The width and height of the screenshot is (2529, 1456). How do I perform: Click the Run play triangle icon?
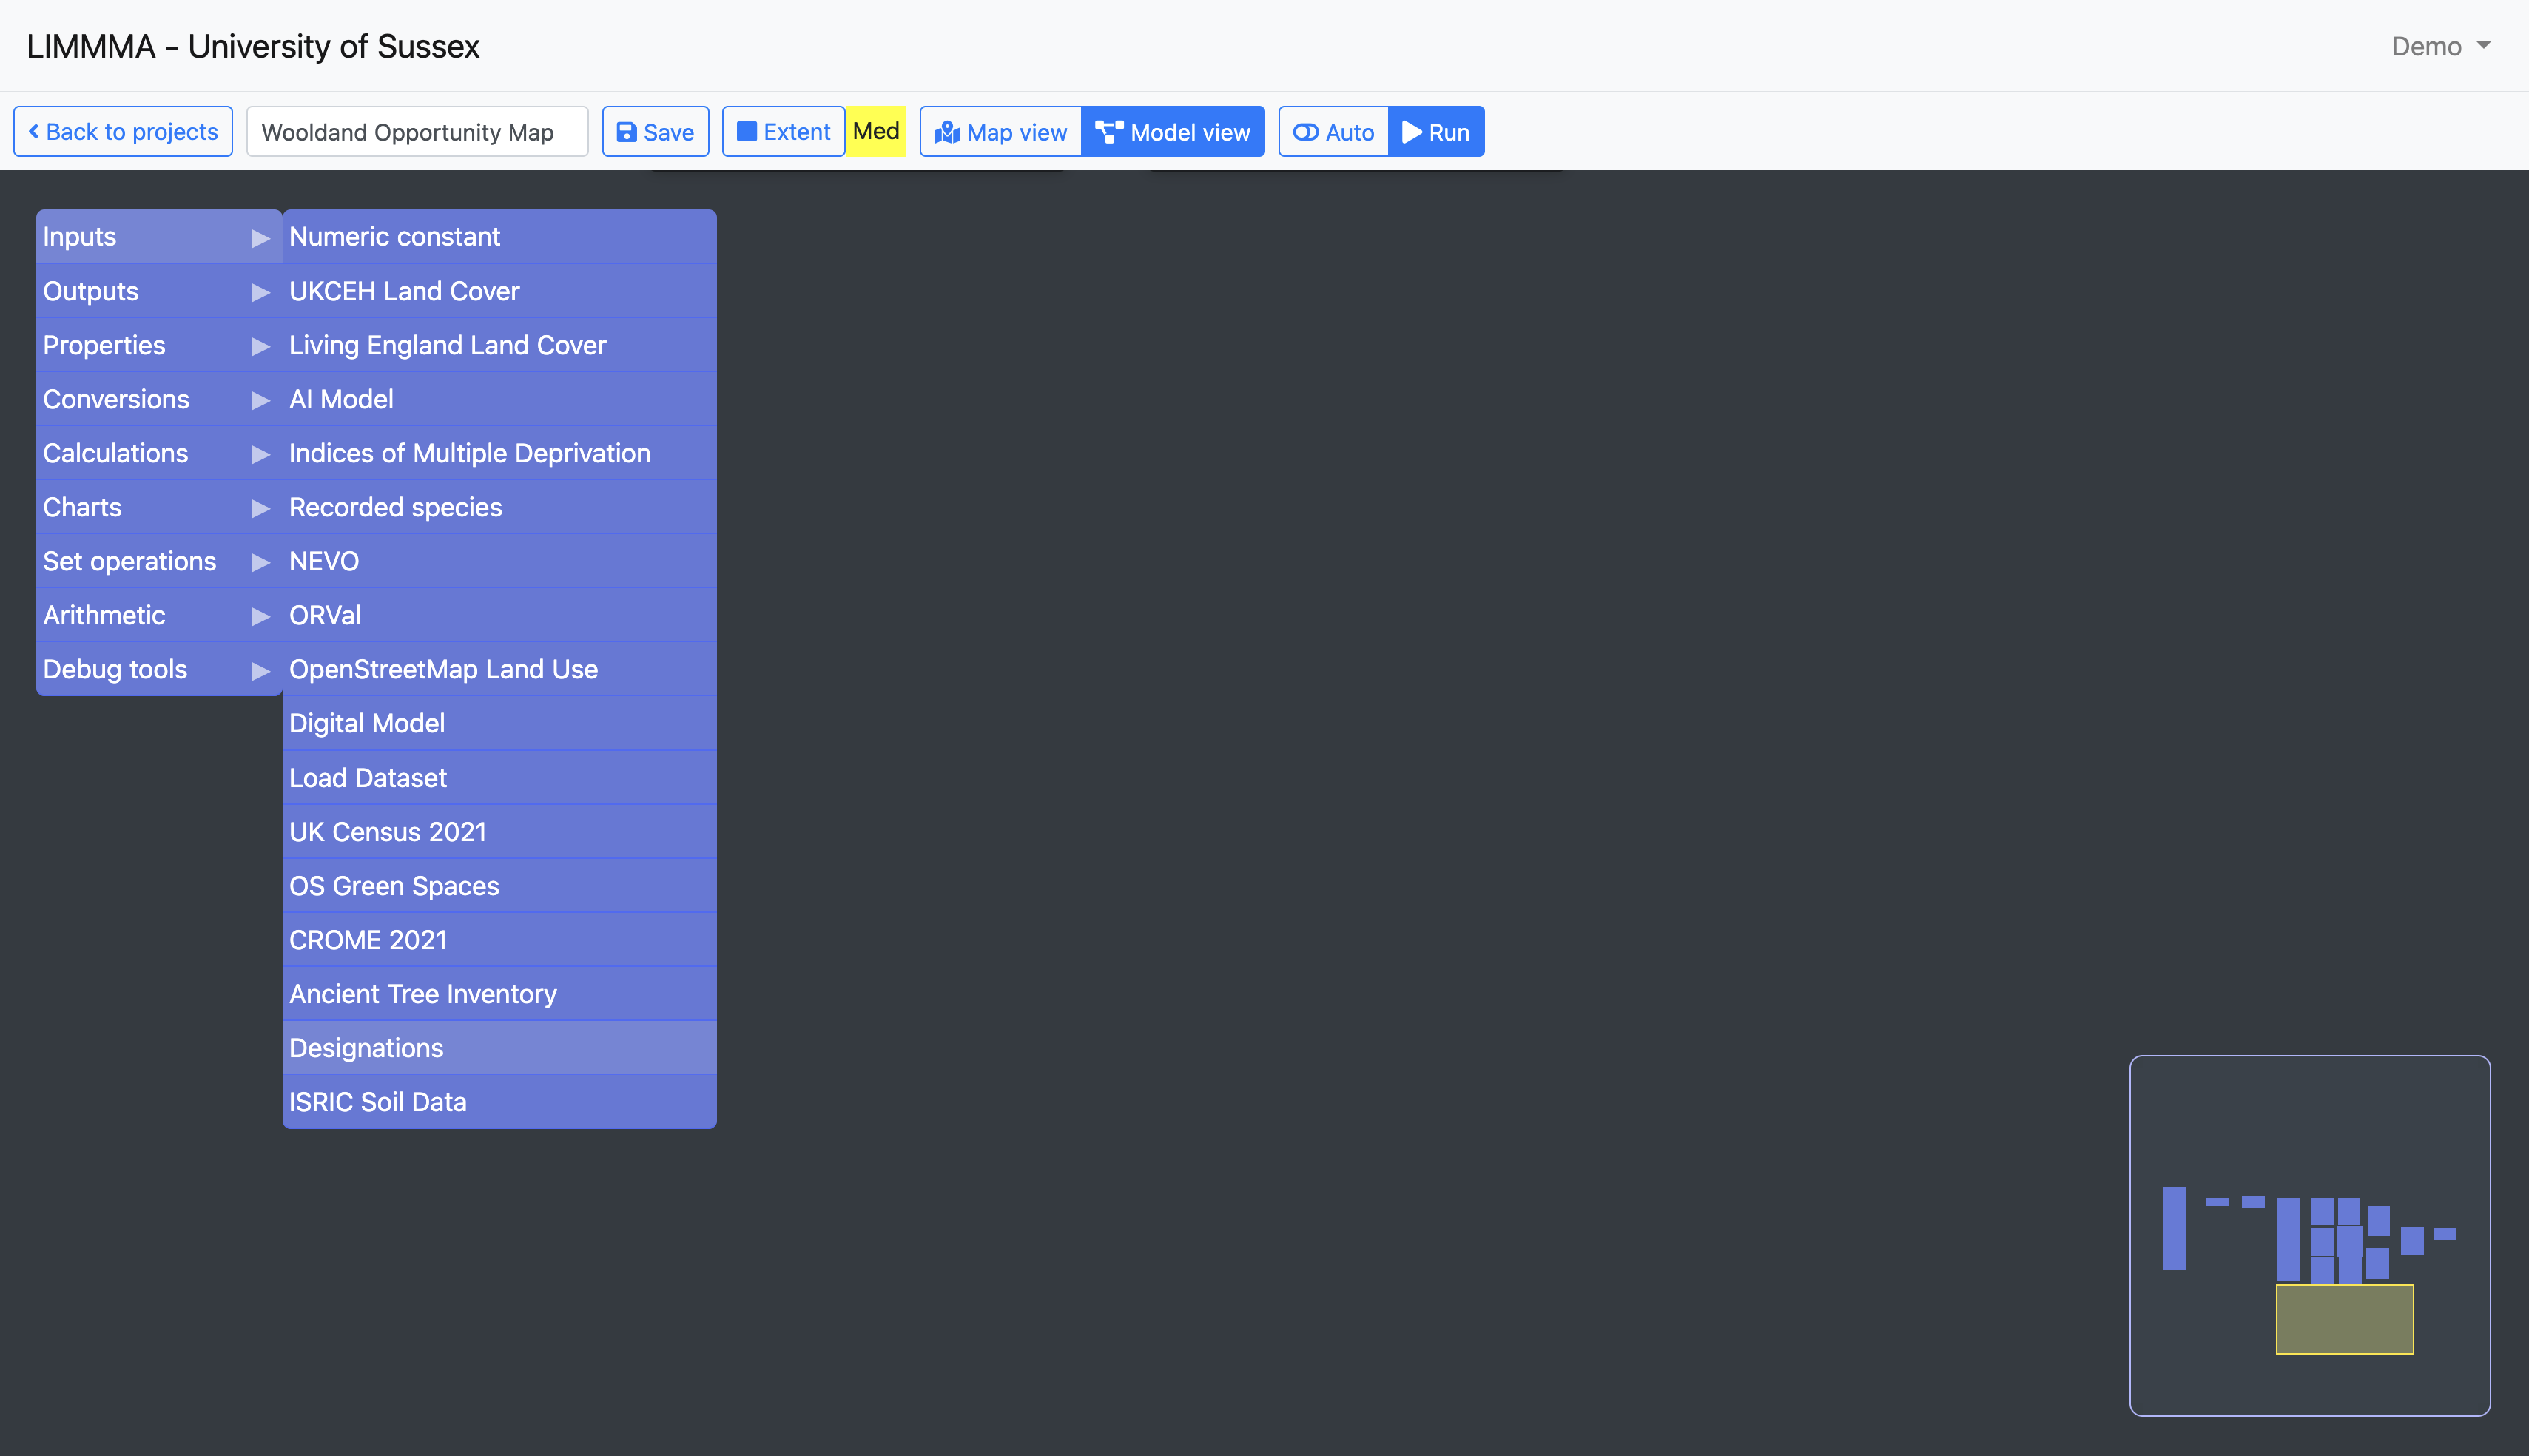pos(1412,132)
